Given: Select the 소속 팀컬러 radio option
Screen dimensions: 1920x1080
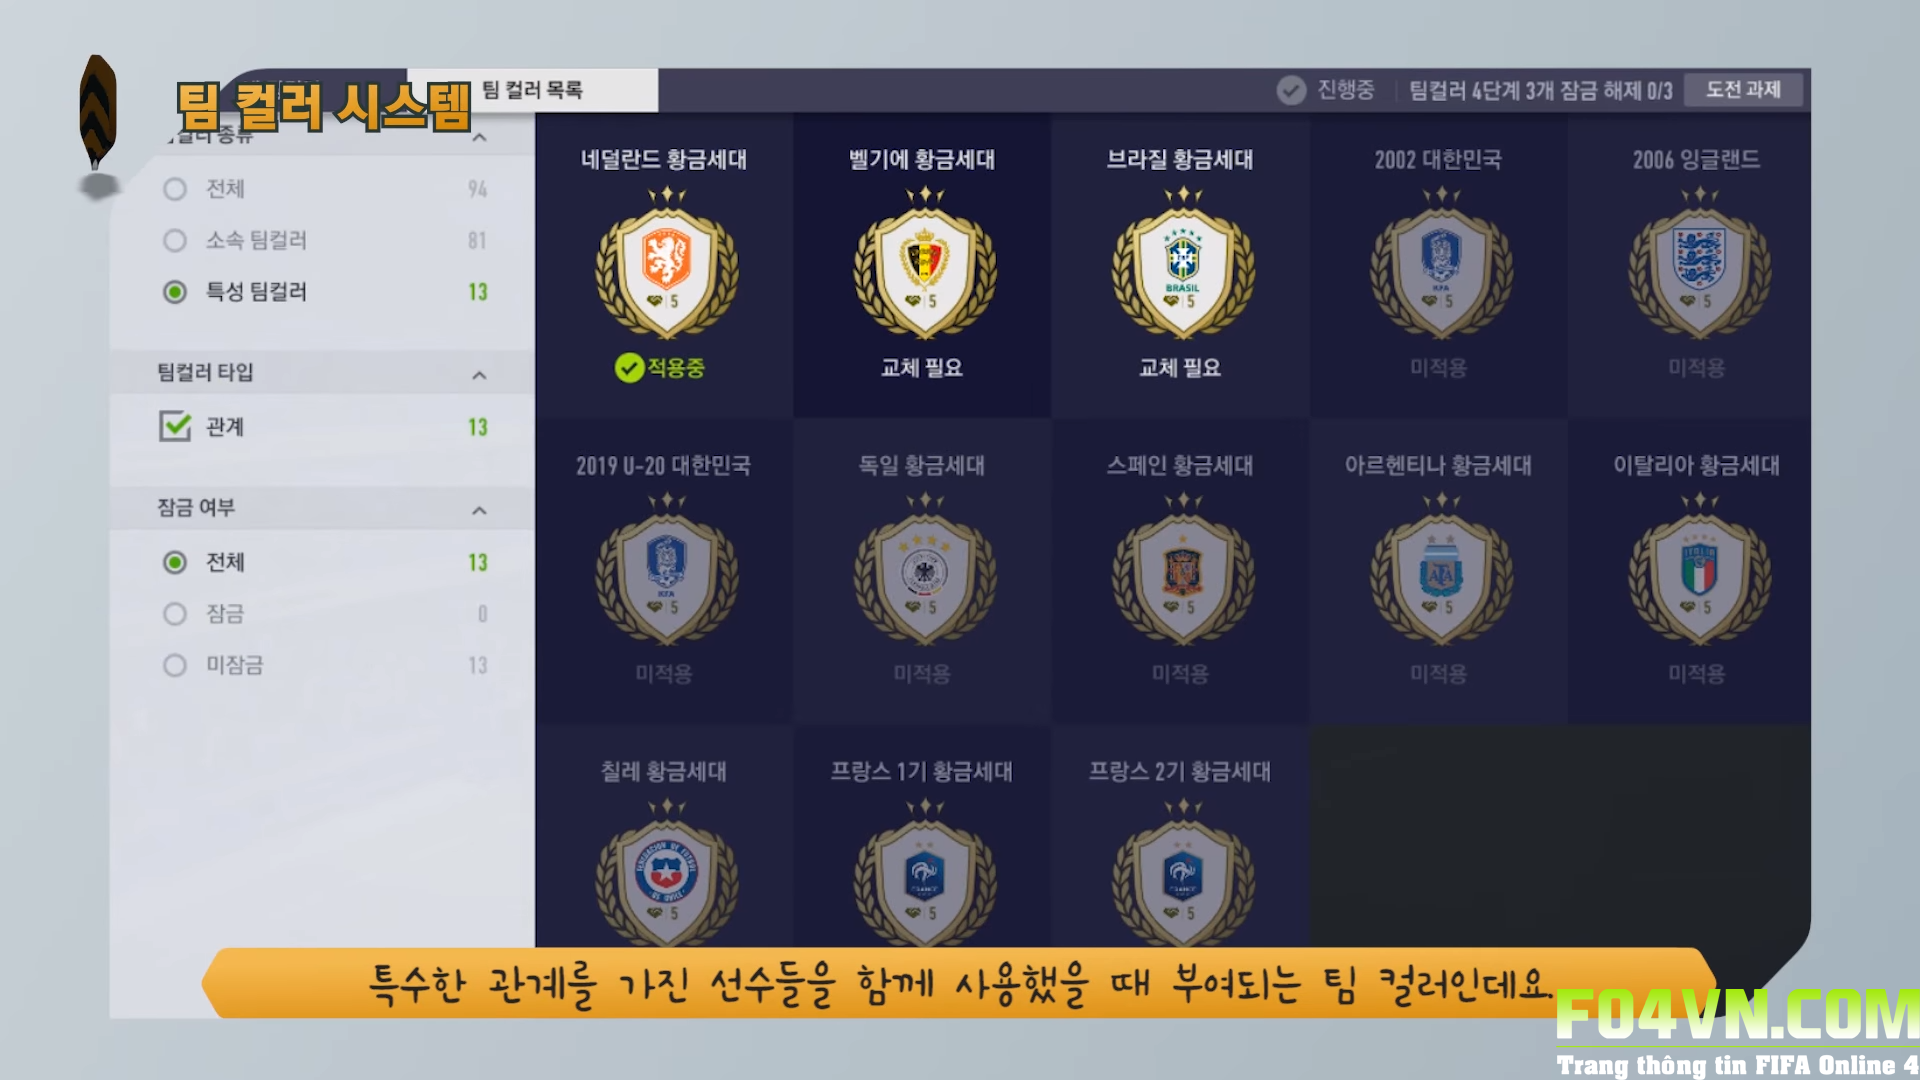Looking at the screenshot, I should [175, 240].
